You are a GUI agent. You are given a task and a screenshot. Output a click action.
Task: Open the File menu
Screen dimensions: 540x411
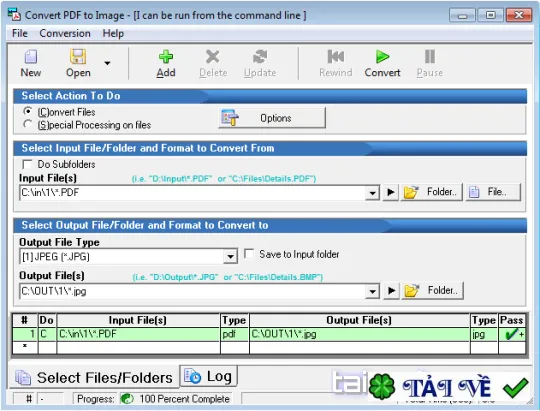click(20, 33)
